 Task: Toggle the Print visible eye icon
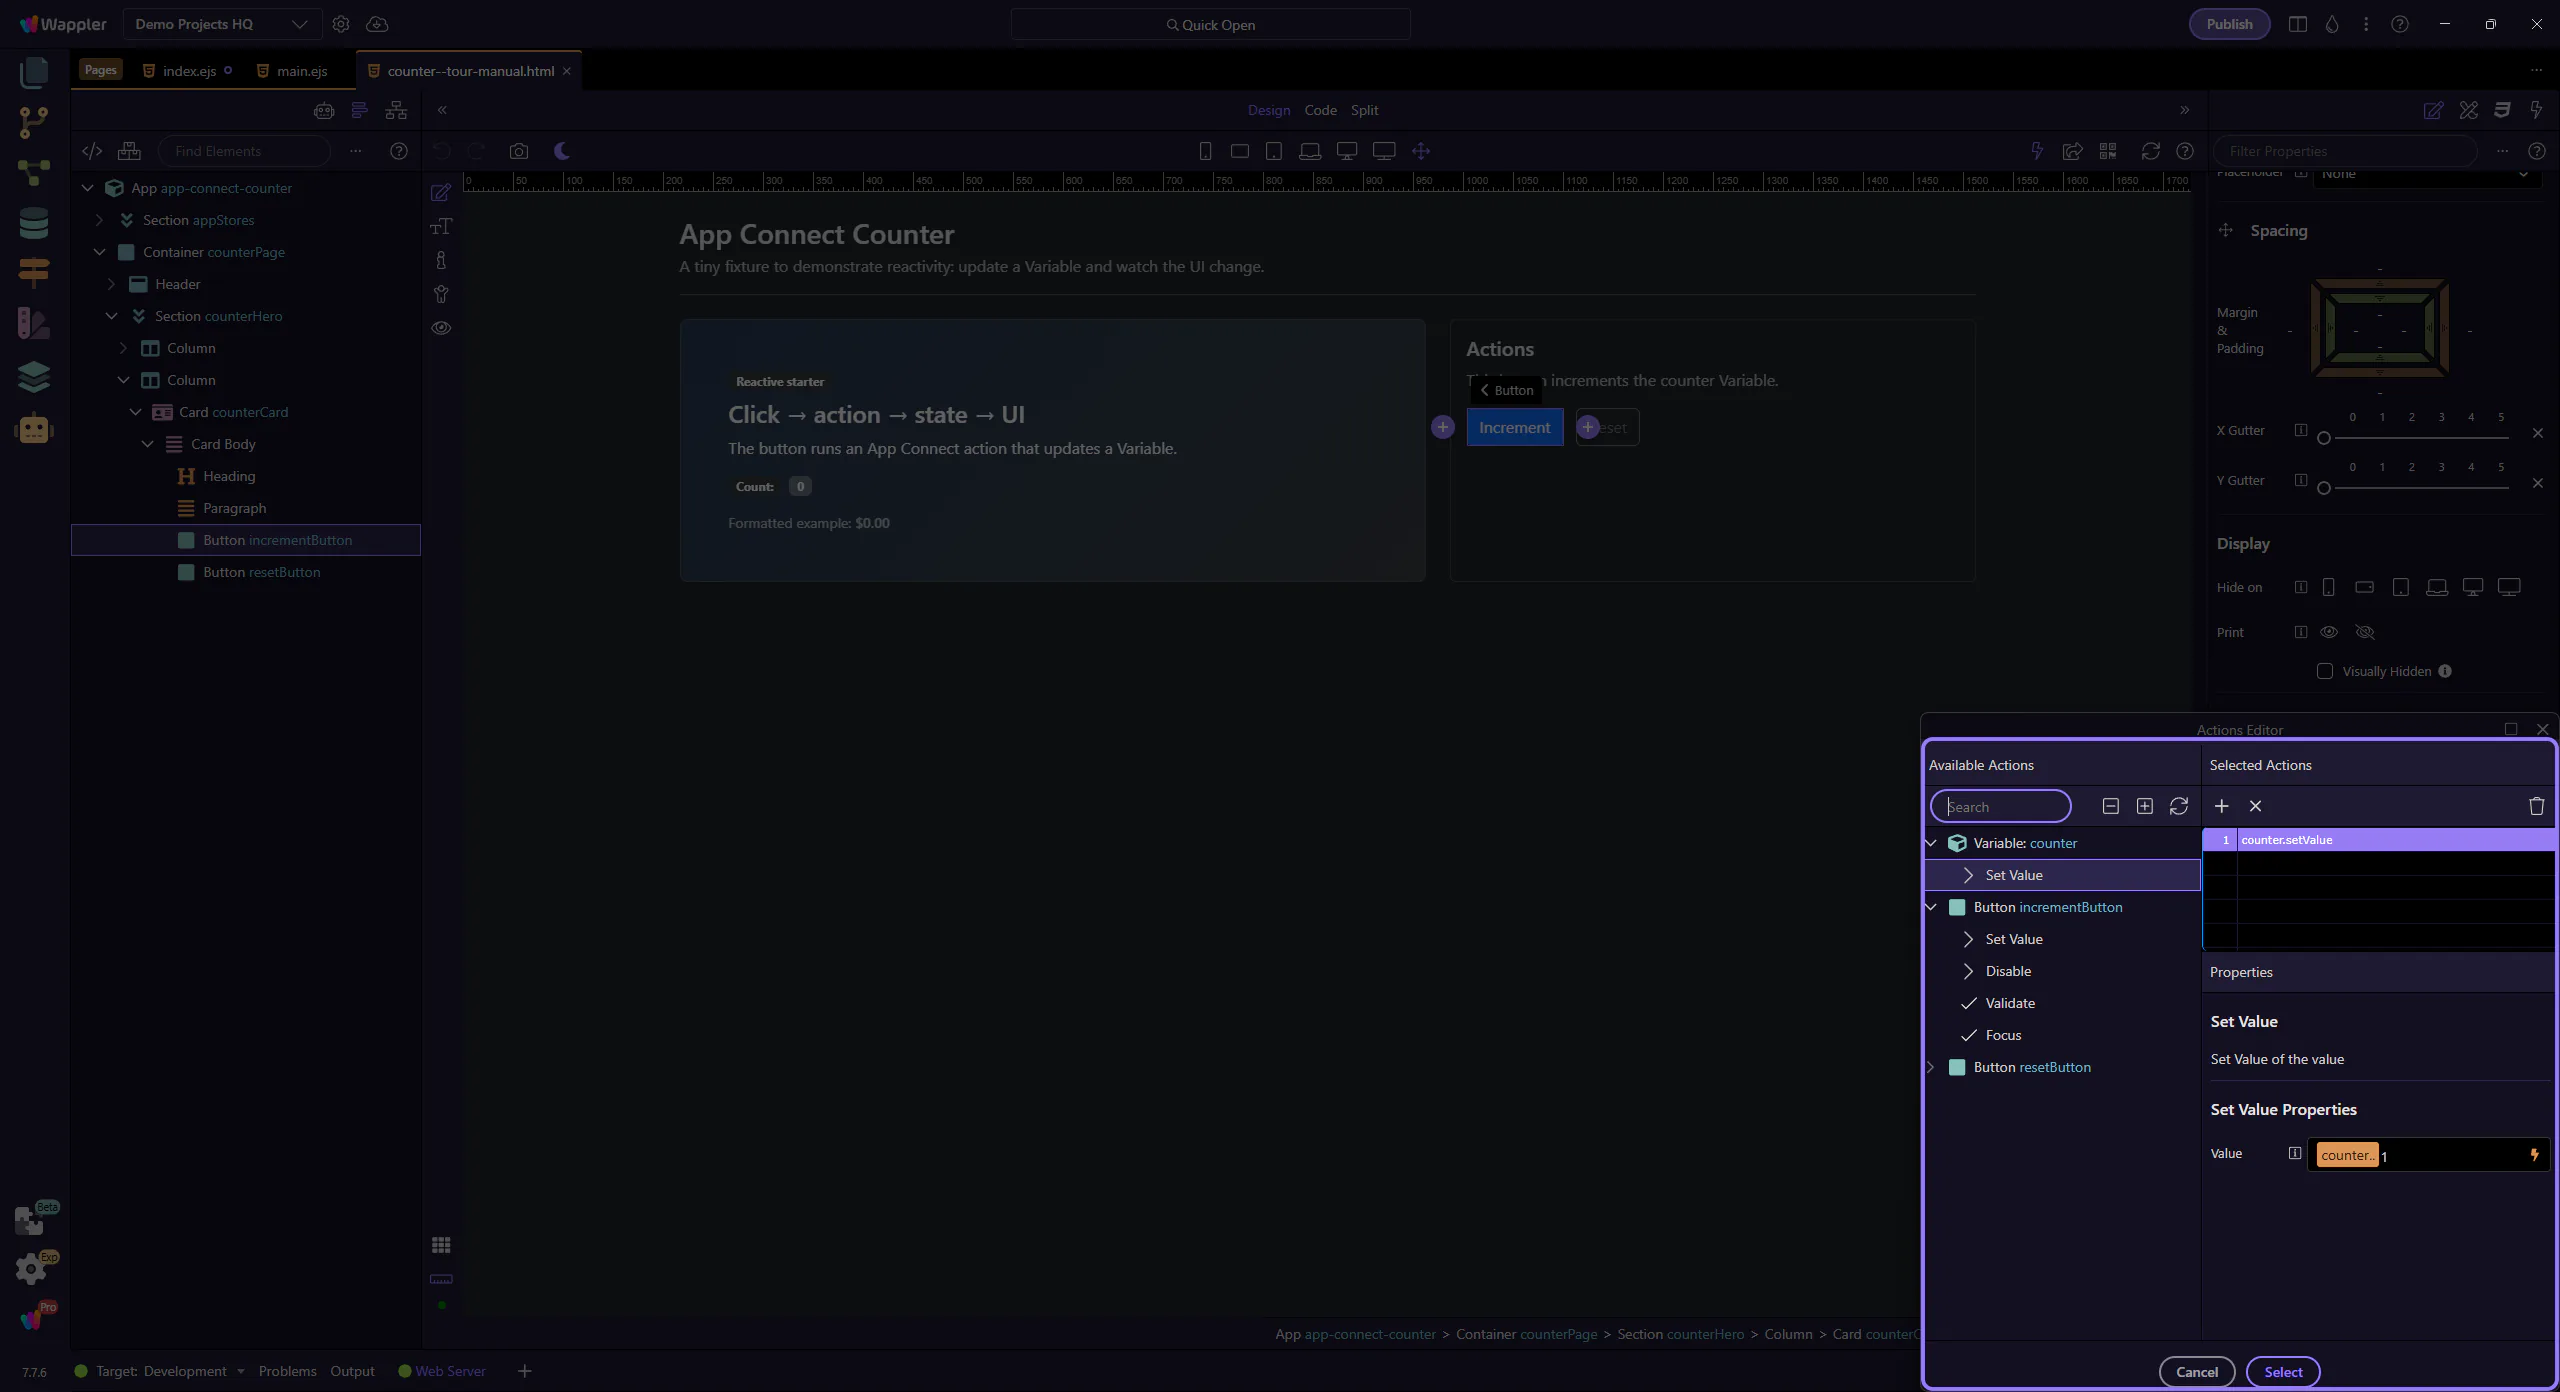[x=2329, y=632]
